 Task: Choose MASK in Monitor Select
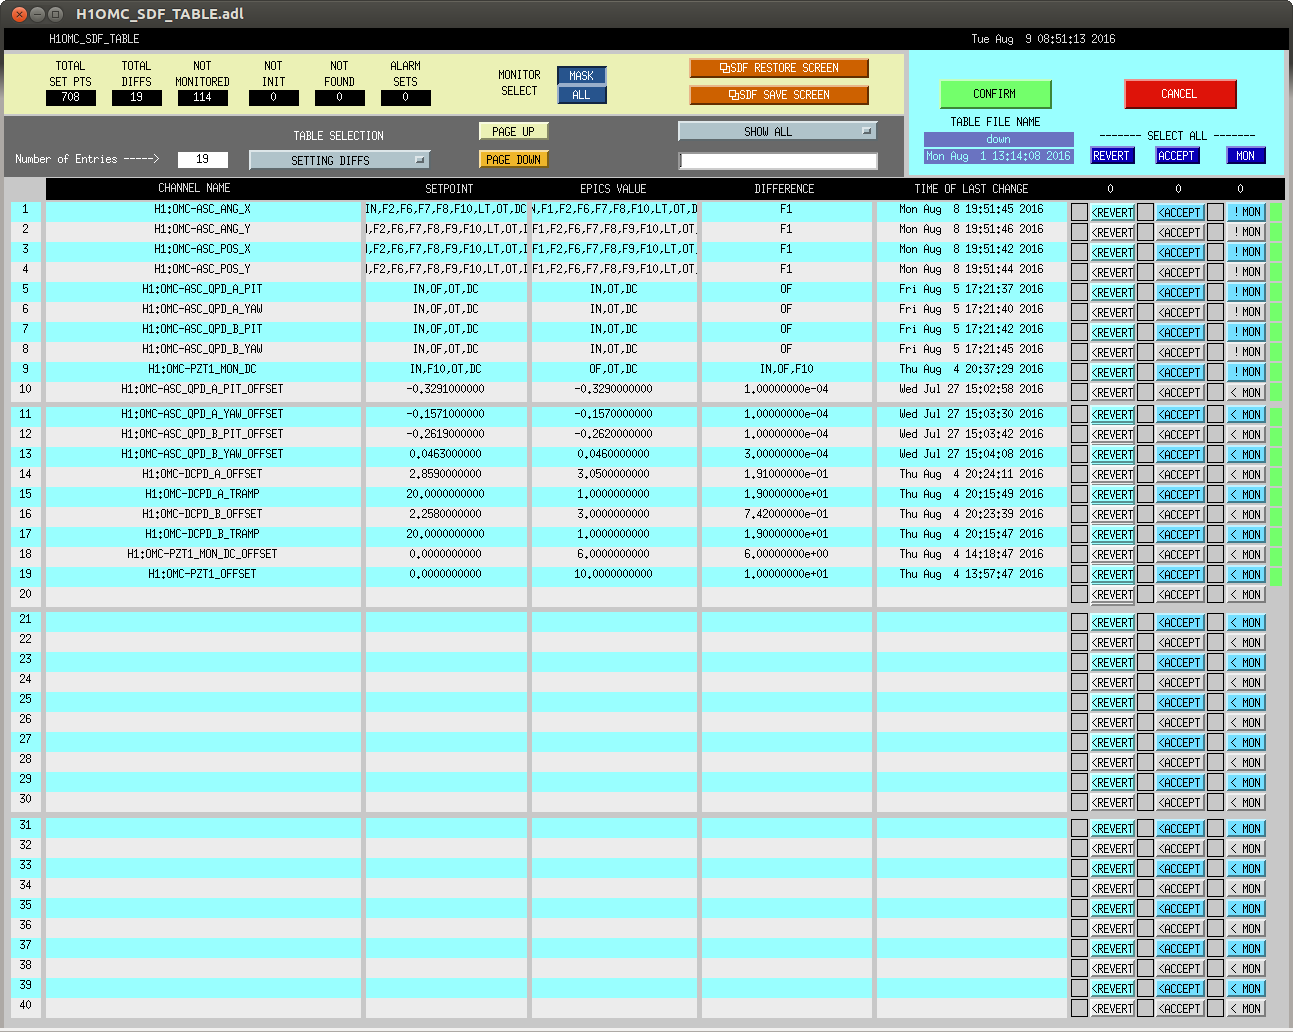coord(581,76)
